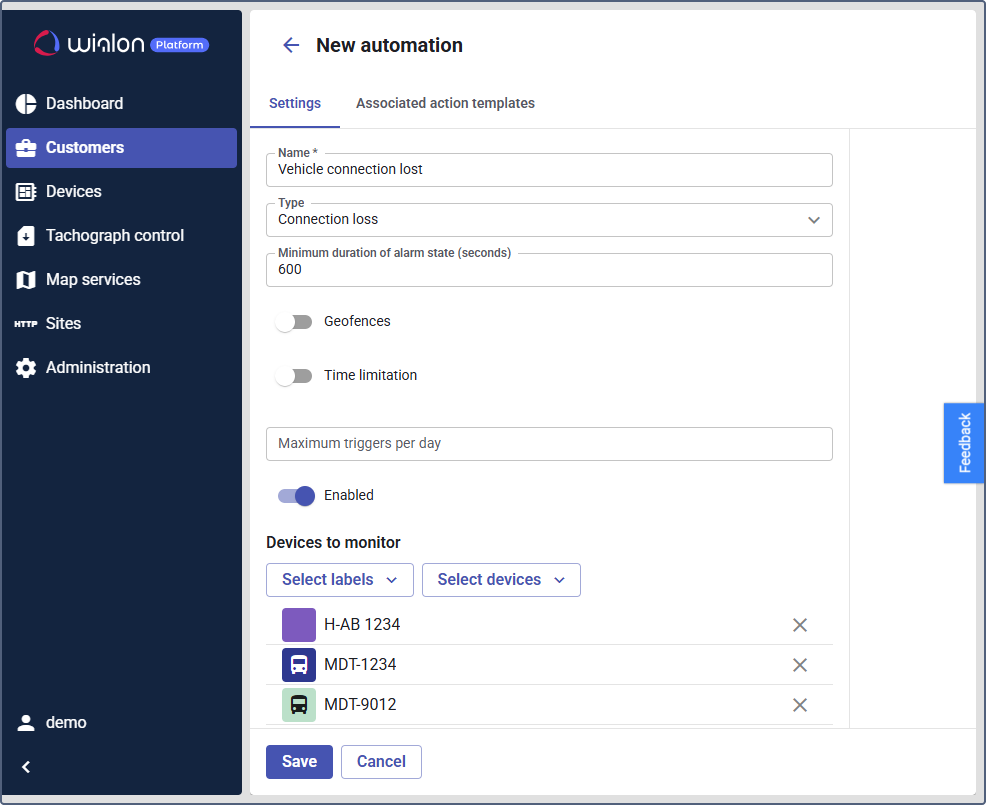Viewport: 986px width, 805px height.
Task: Open Dashboard from the sidebar icon
Action: [x=26, y=104]
